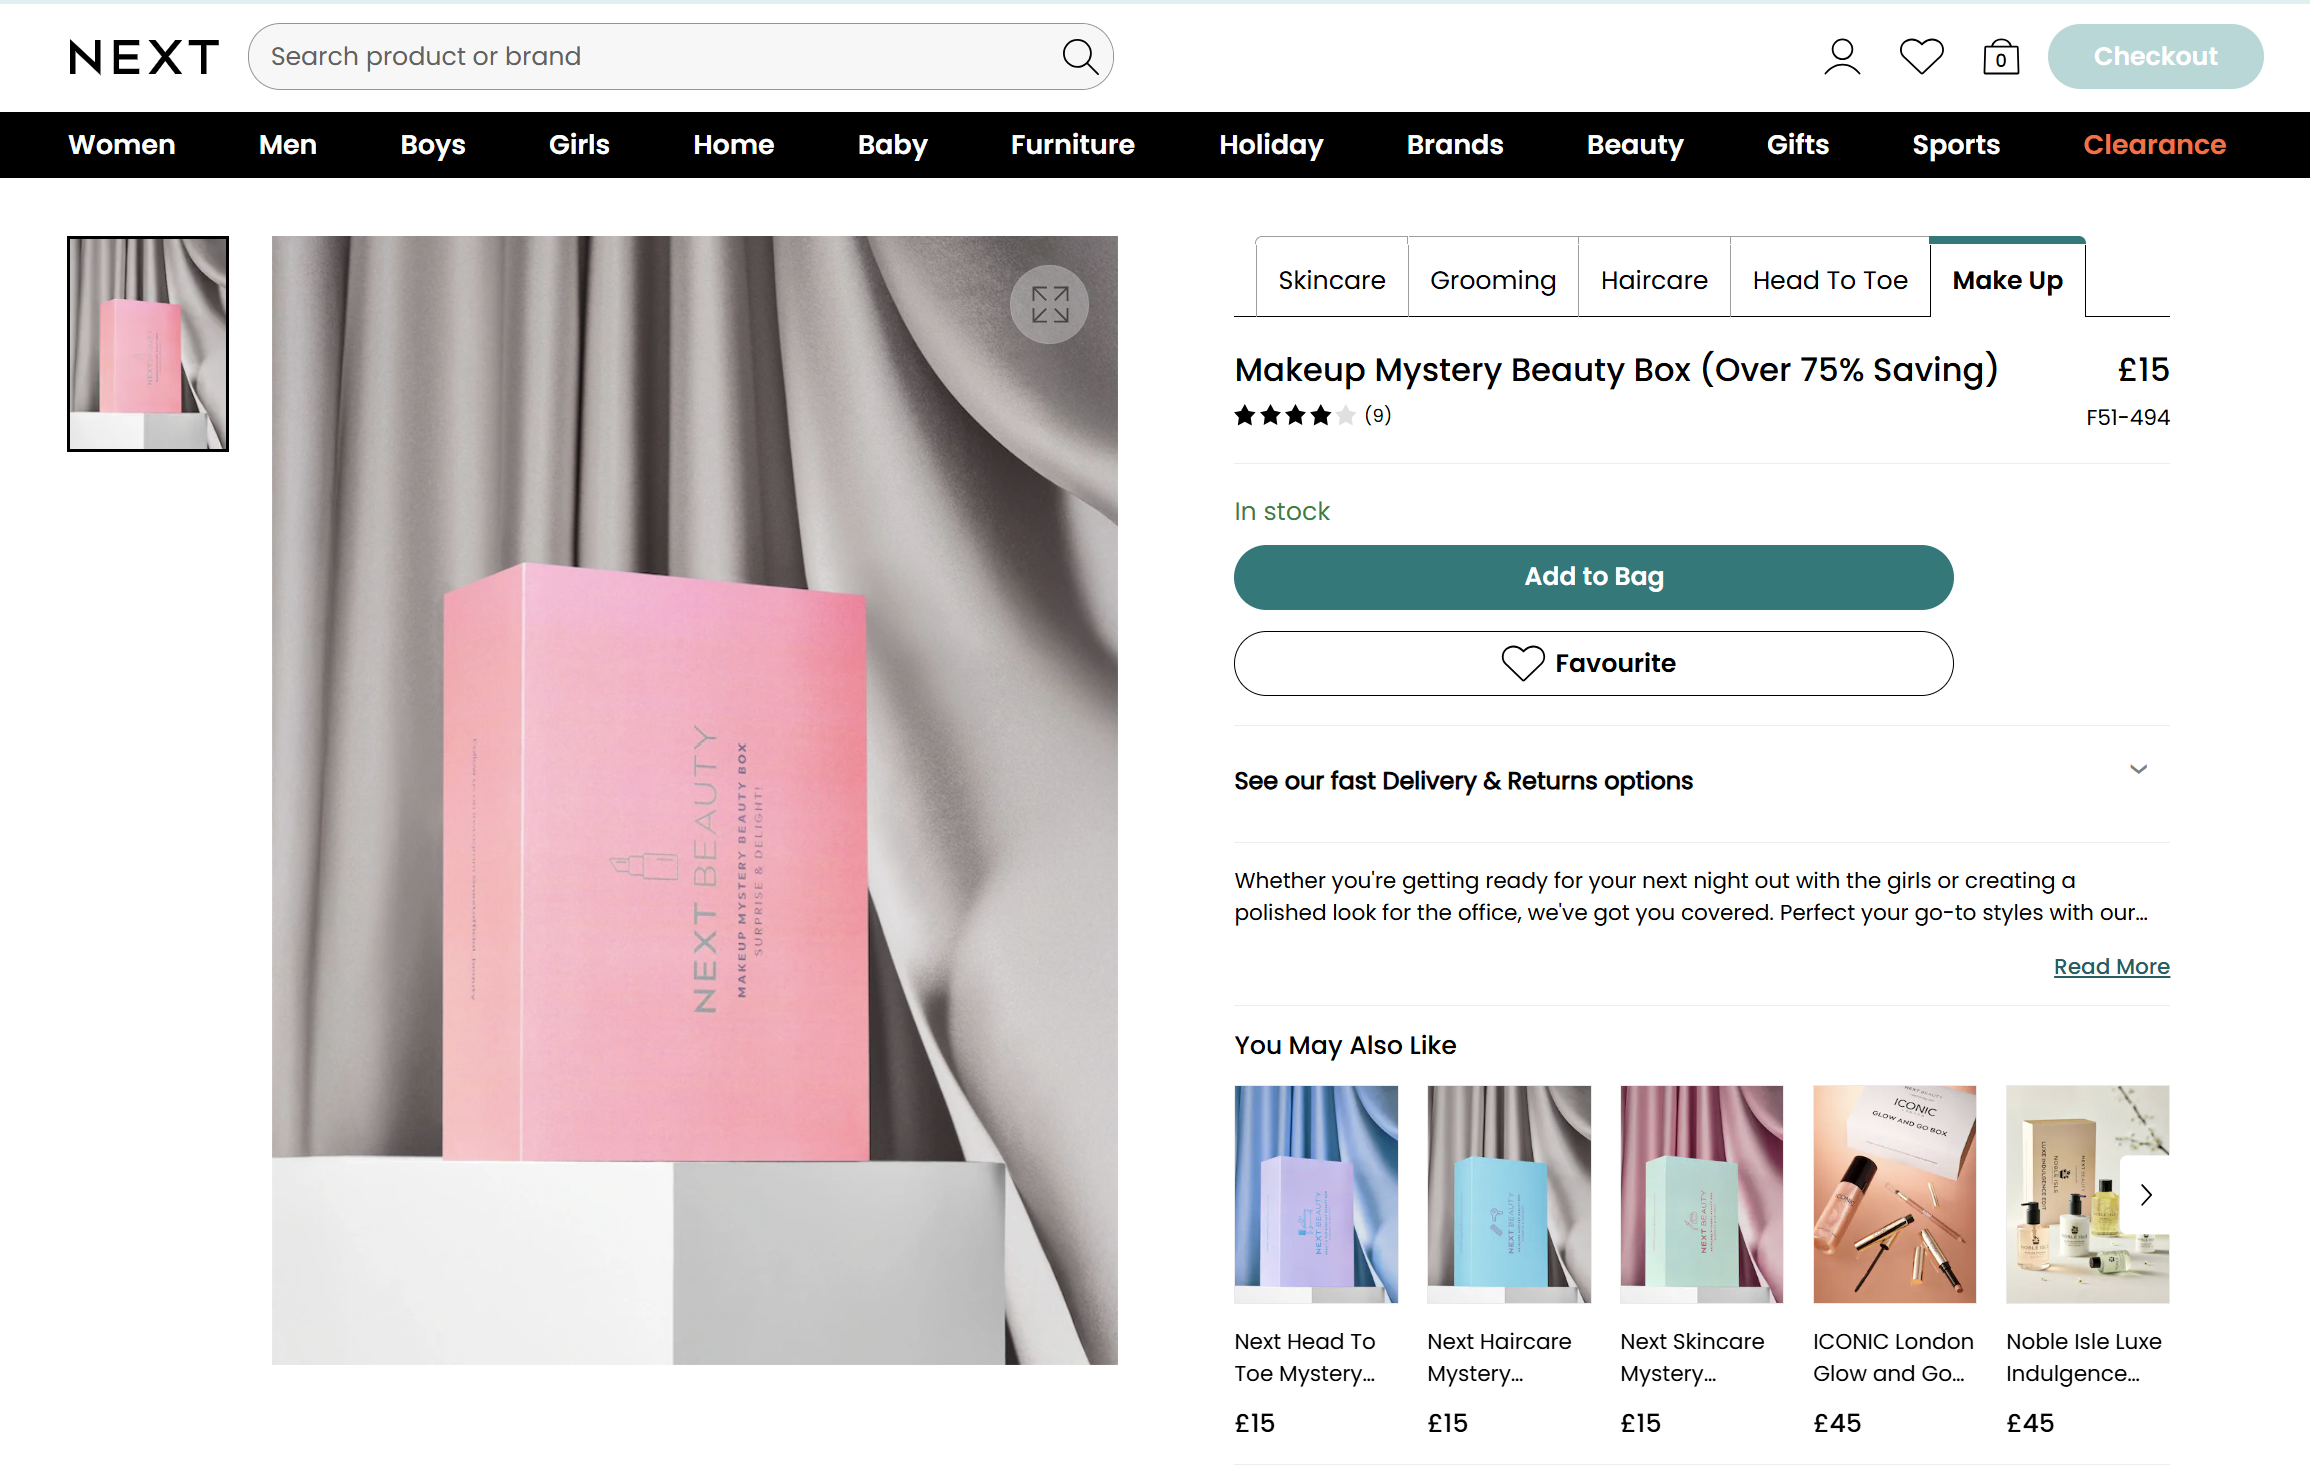Add the mystery box to bag
The image size is (2310, 1484).
(1593, 577)
